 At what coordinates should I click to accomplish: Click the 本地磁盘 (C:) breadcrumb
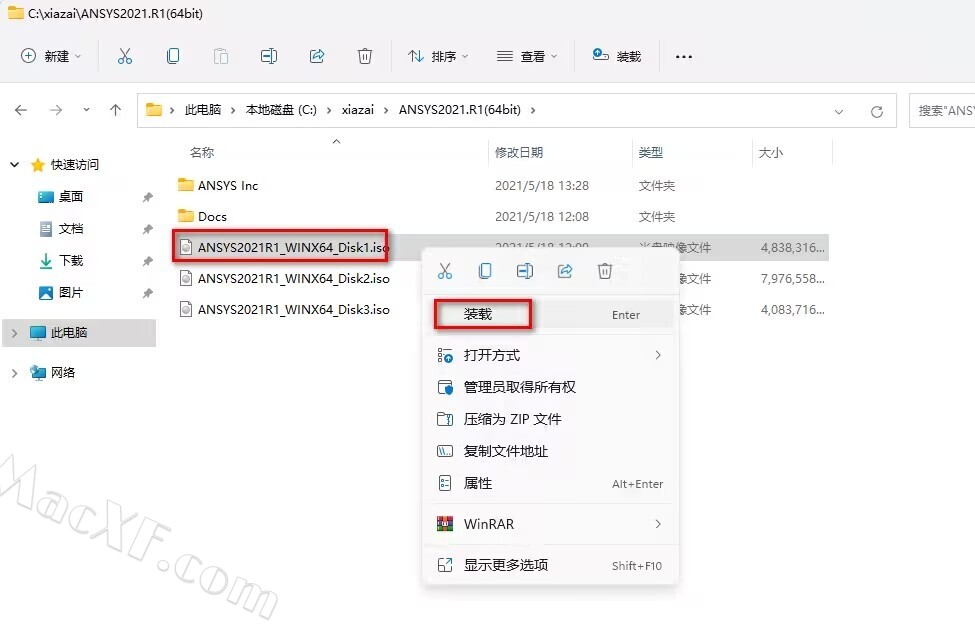point(281,110)
